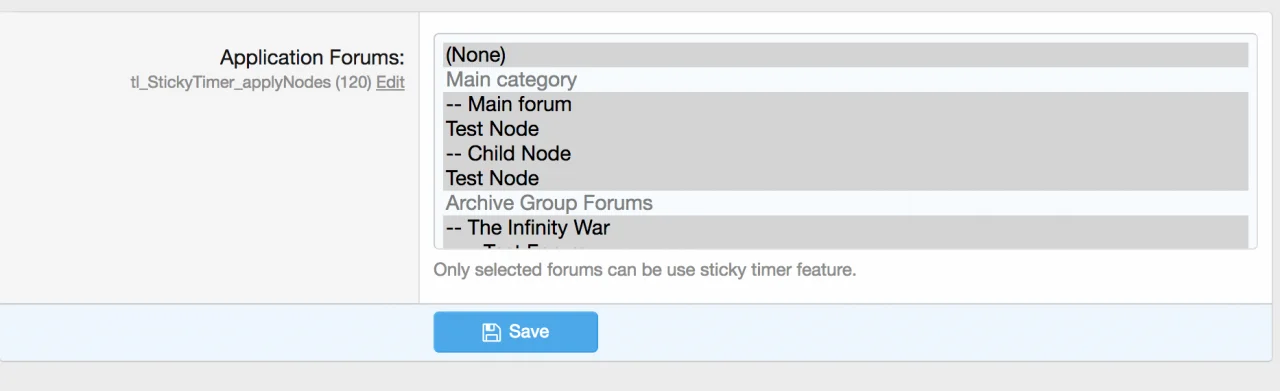Click the Archive Group Forums category row
1280x391 pixels.
pos(846,203)
